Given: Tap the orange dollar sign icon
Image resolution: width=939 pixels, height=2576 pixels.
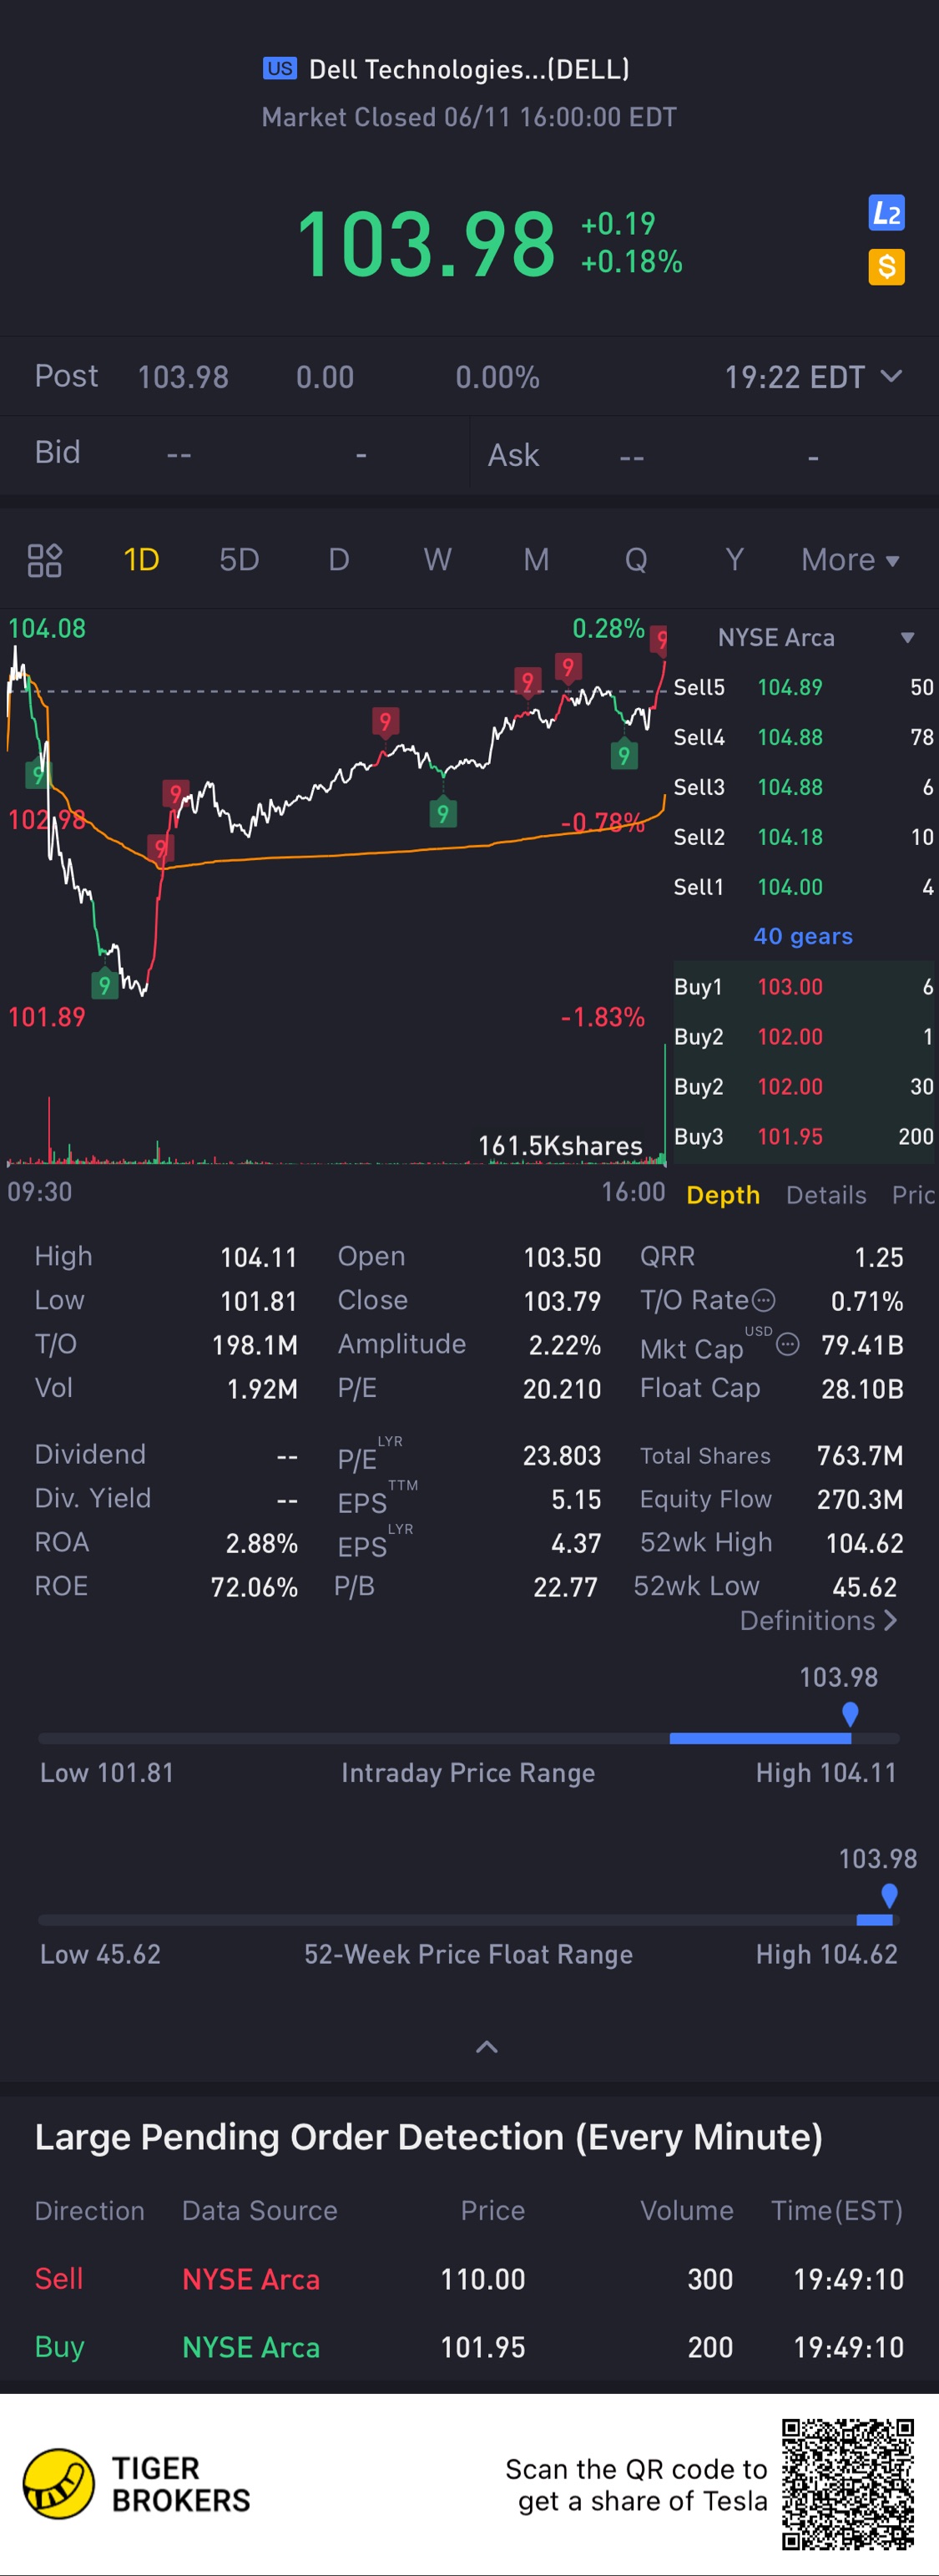Looking at the screenshot, I should click(x=886, y=267).
